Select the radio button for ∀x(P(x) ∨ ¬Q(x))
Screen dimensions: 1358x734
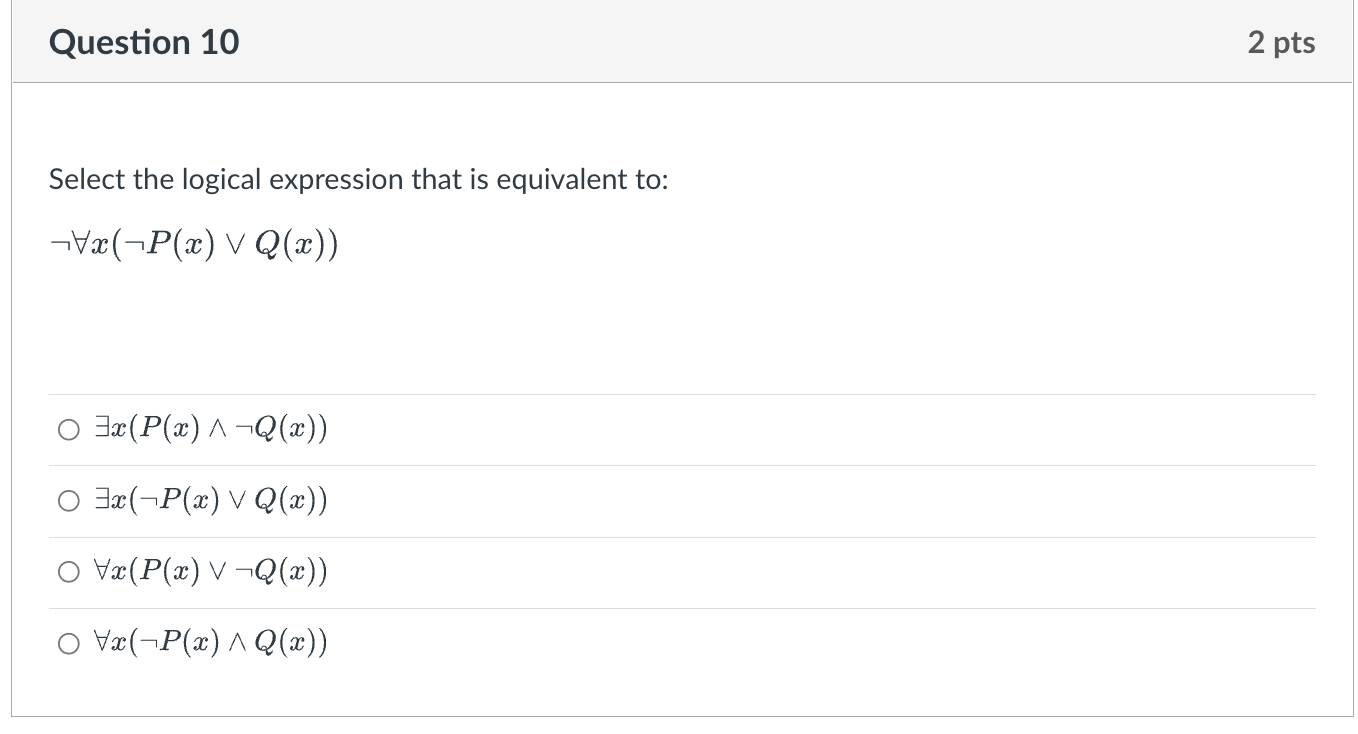coord(69,571)
